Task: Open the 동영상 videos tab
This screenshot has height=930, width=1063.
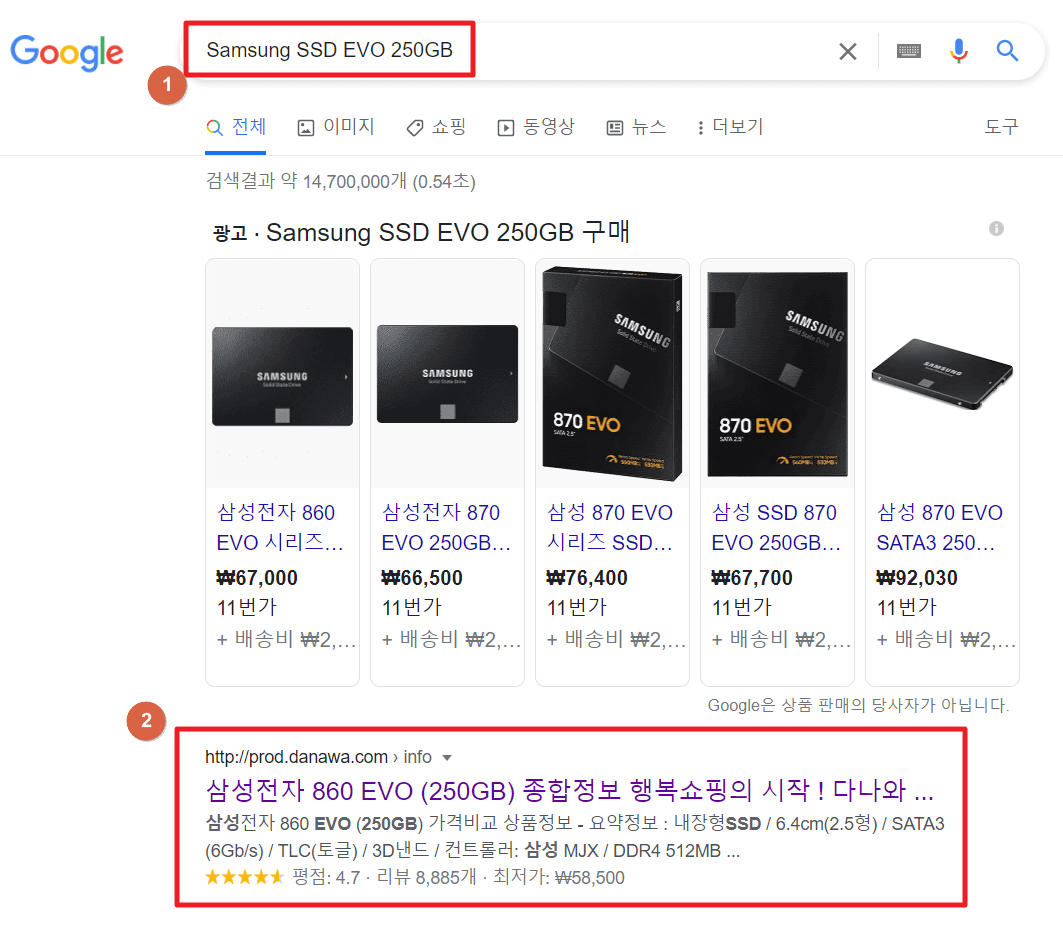Action: pyautogui.click(x=536, y=127)
